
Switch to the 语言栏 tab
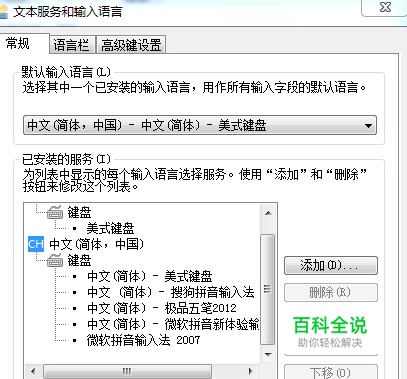[72, 45]
